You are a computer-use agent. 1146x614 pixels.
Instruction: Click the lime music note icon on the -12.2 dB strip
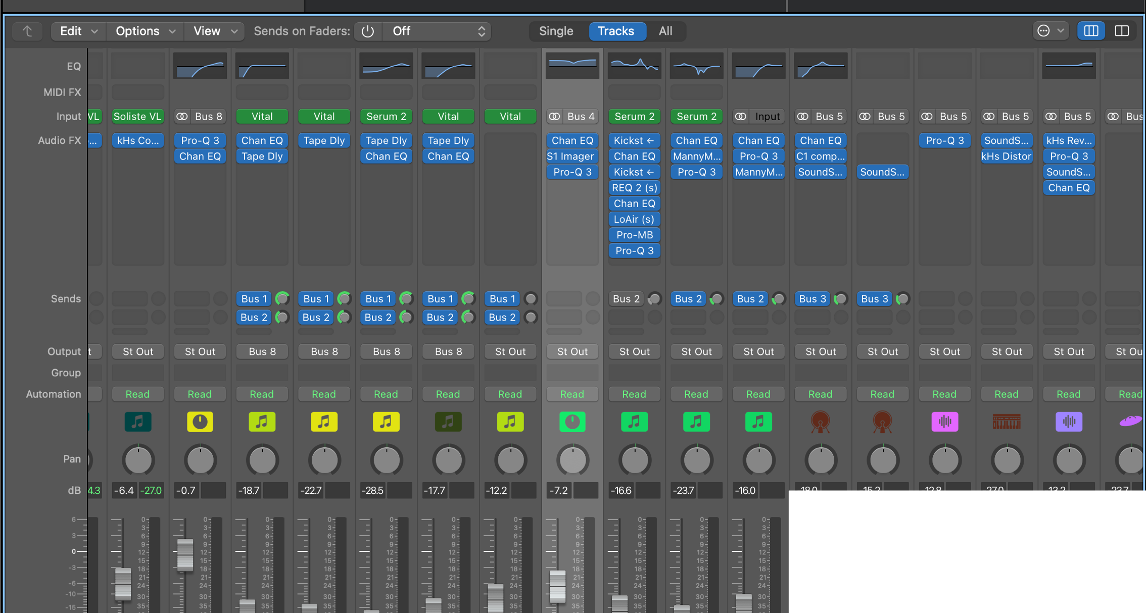(x=510, y=422)
